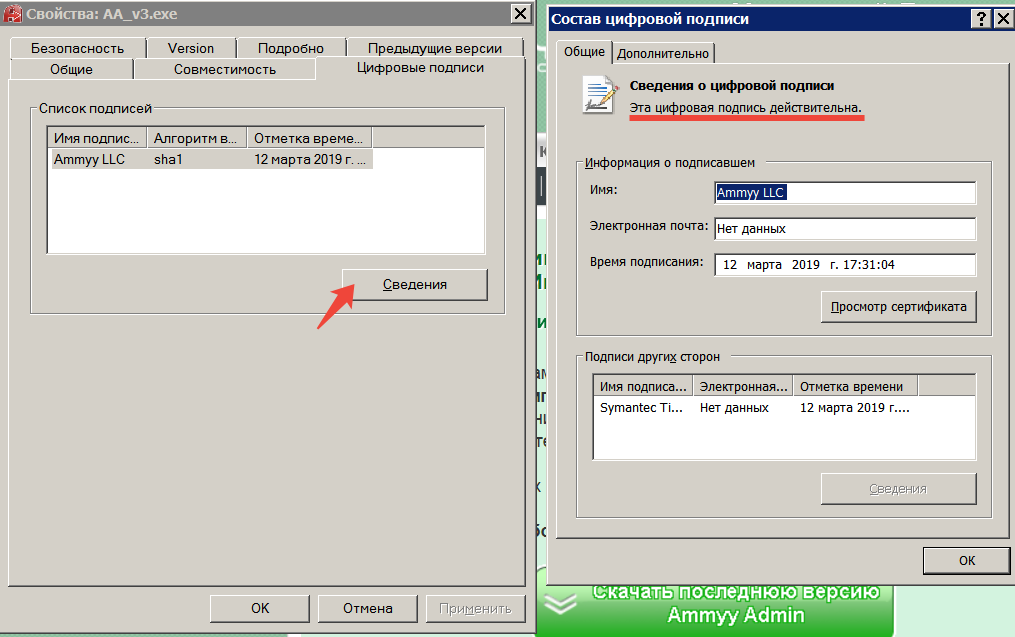Screen dimensions: 1015x637
Task: Sort by Алгоритм column header
Action: tap(197, 139)
